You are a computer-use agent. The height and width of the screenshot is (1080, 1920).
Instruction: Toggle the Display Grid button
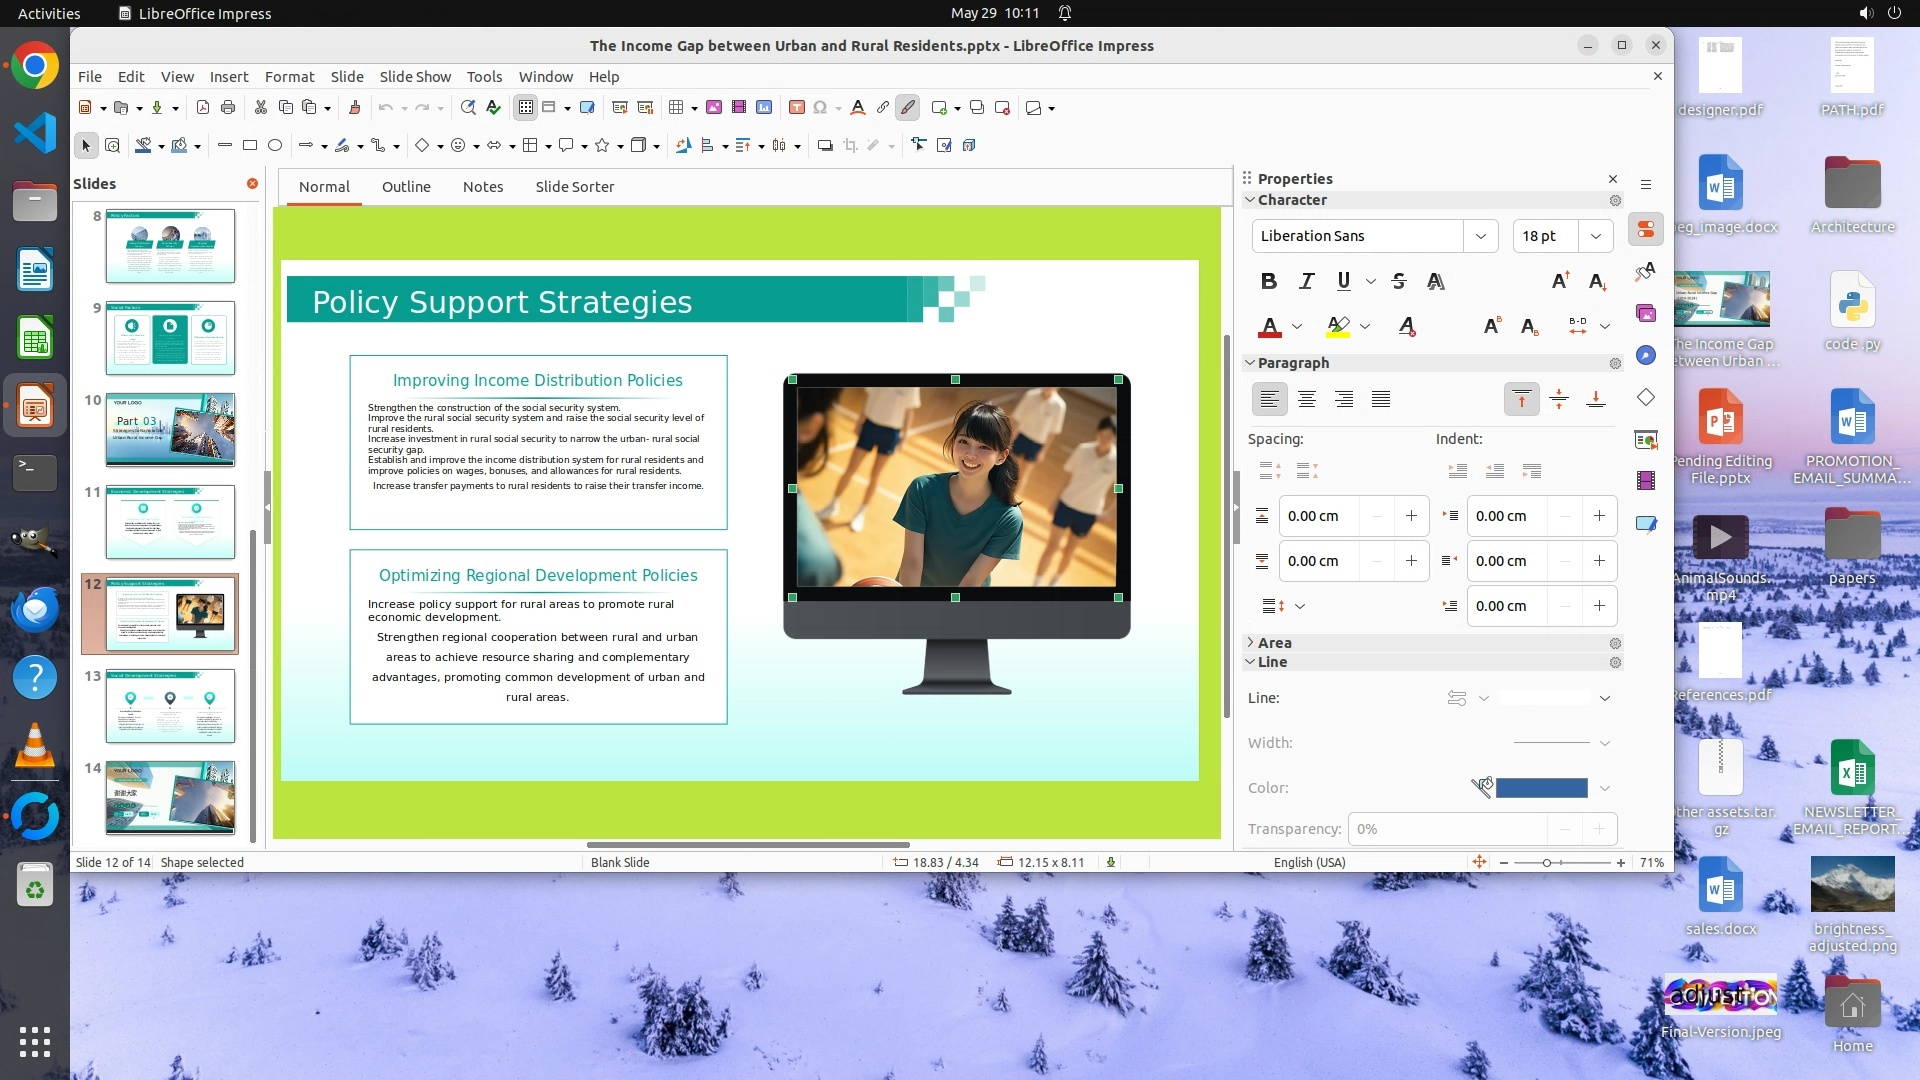tap(526, 108)
